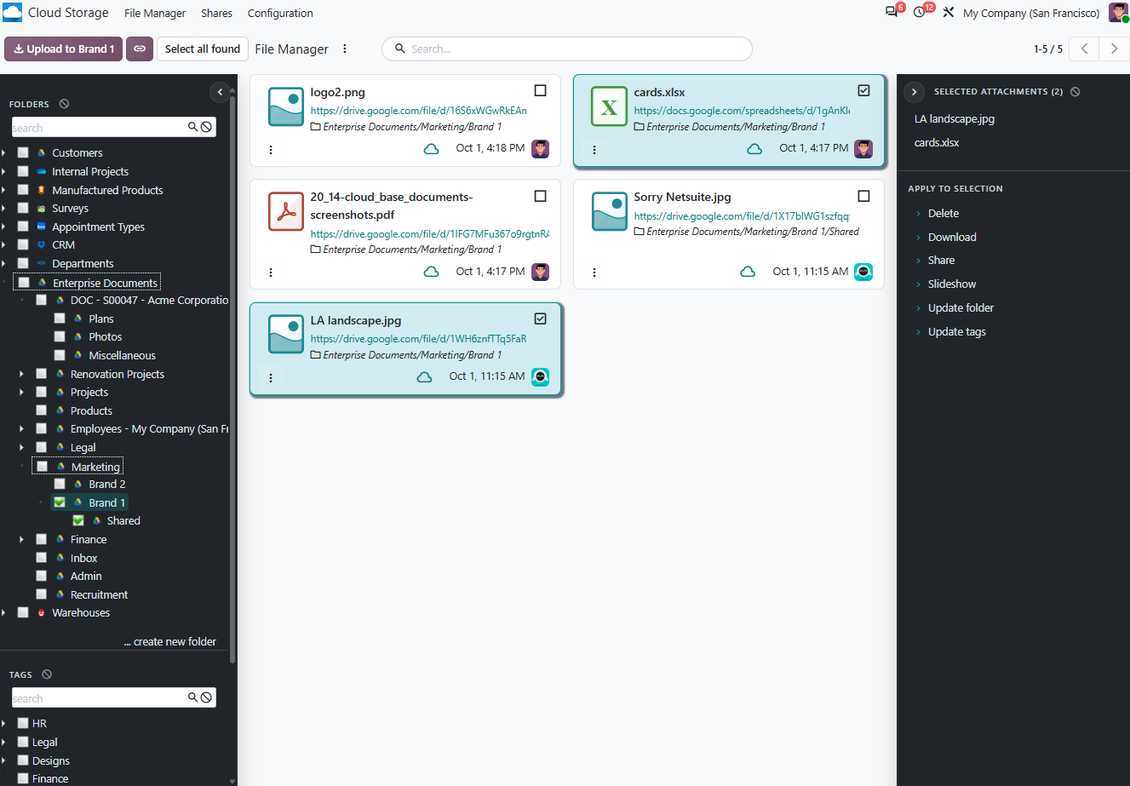1130x786 pixels.
Task: Click create new folder link
Action: (170, 641)
